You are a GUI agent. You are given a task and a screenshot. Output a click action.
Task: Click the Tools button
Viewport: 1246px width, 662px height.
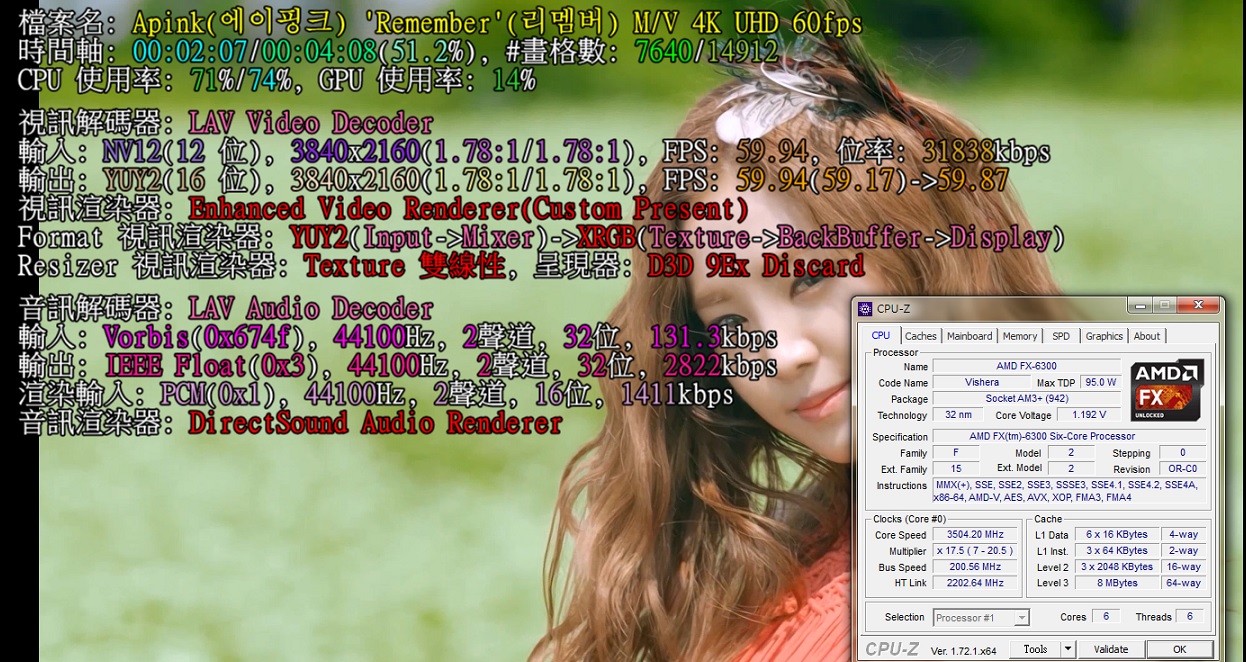pos(1035,649)
